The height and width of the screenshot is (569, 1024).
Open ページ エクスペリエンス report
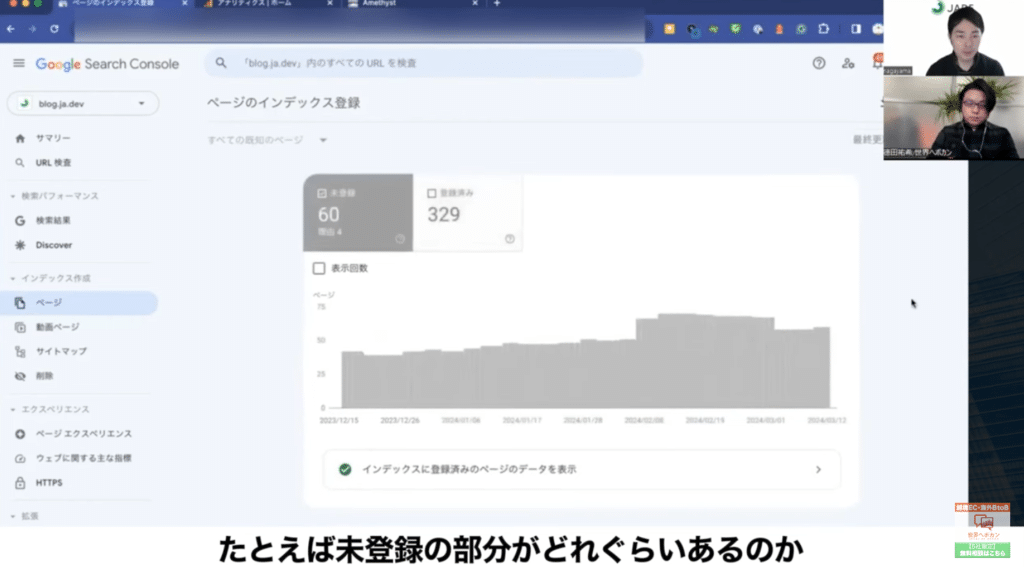click(x=84, y=434)
